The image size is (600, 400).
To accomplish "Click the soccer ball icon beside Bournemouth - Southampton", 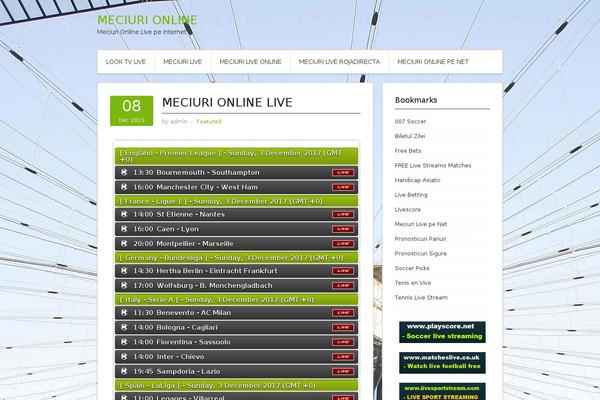I will (124, 172).
